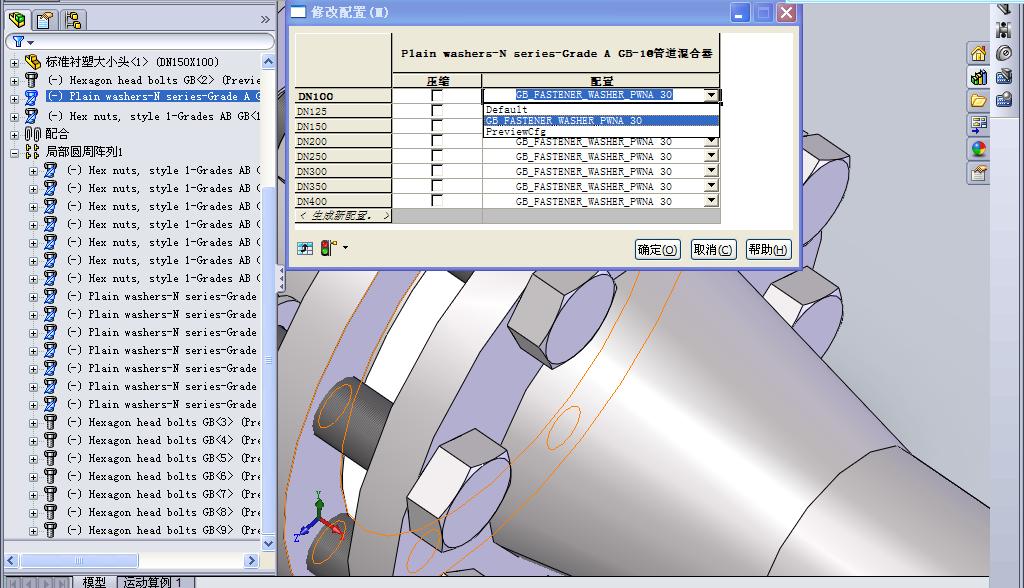Image resolution: width=1024 pixels, height=588 pixels.
Task: Click the 配置 column header
Action: (x=601, y=81)
